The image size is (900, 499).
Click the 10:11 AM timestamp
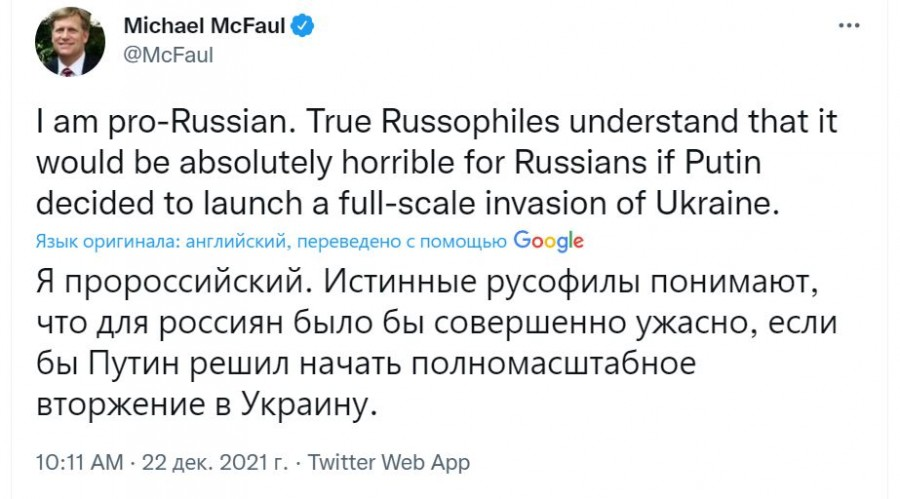pos(78,463)
